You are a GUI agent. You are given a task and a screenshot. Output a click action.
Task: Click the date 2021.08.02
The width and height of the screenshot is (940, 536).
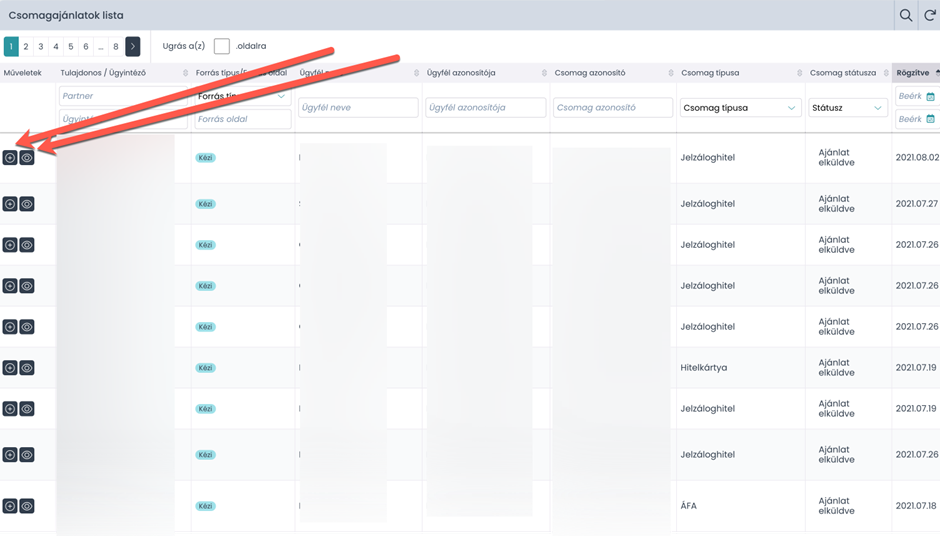pos(917,158)
